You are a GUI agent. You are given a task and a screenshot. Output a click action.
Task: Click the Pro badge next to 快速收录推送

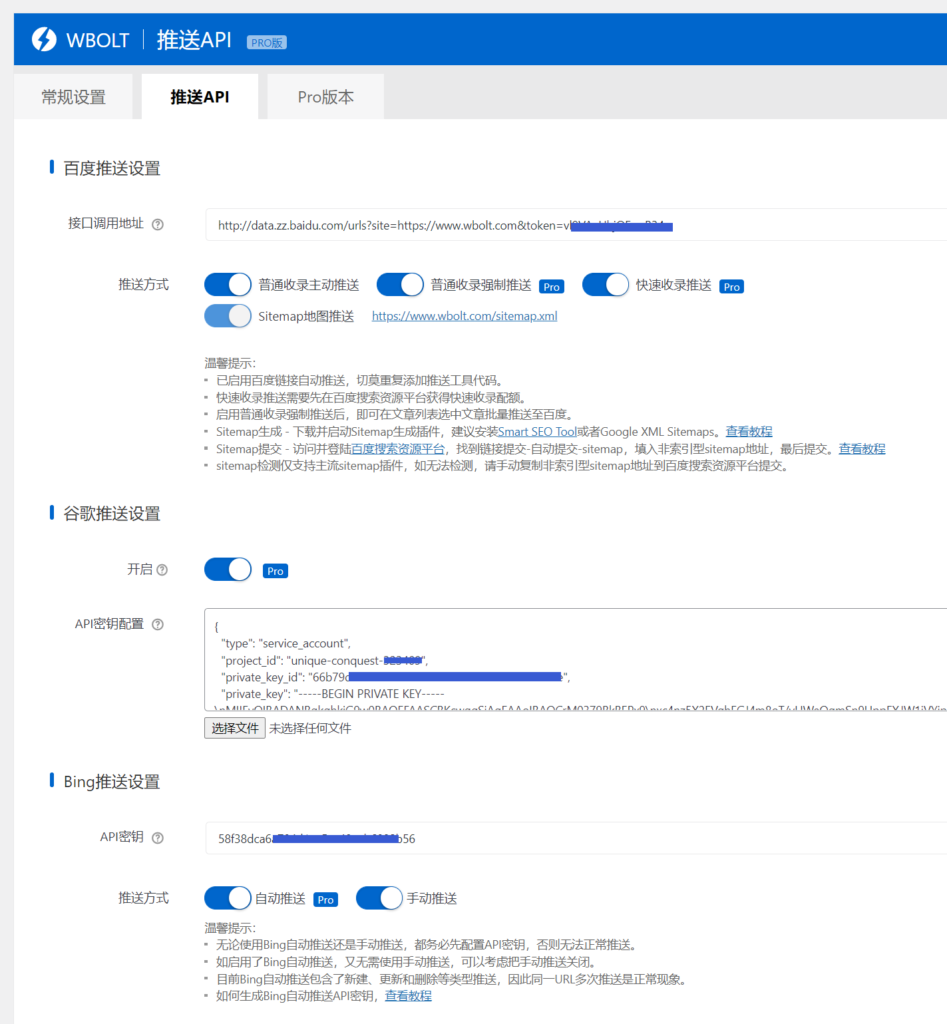point(731,285)
